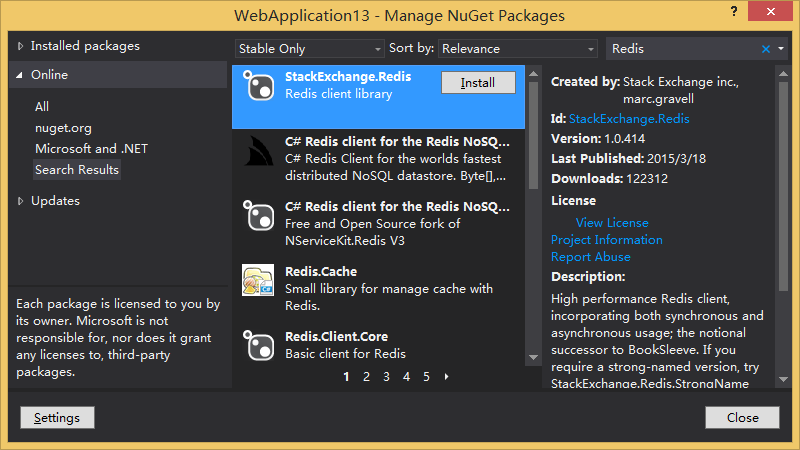
Task: Click the Downloads 122312 value
Action: [x=647, y=179]
